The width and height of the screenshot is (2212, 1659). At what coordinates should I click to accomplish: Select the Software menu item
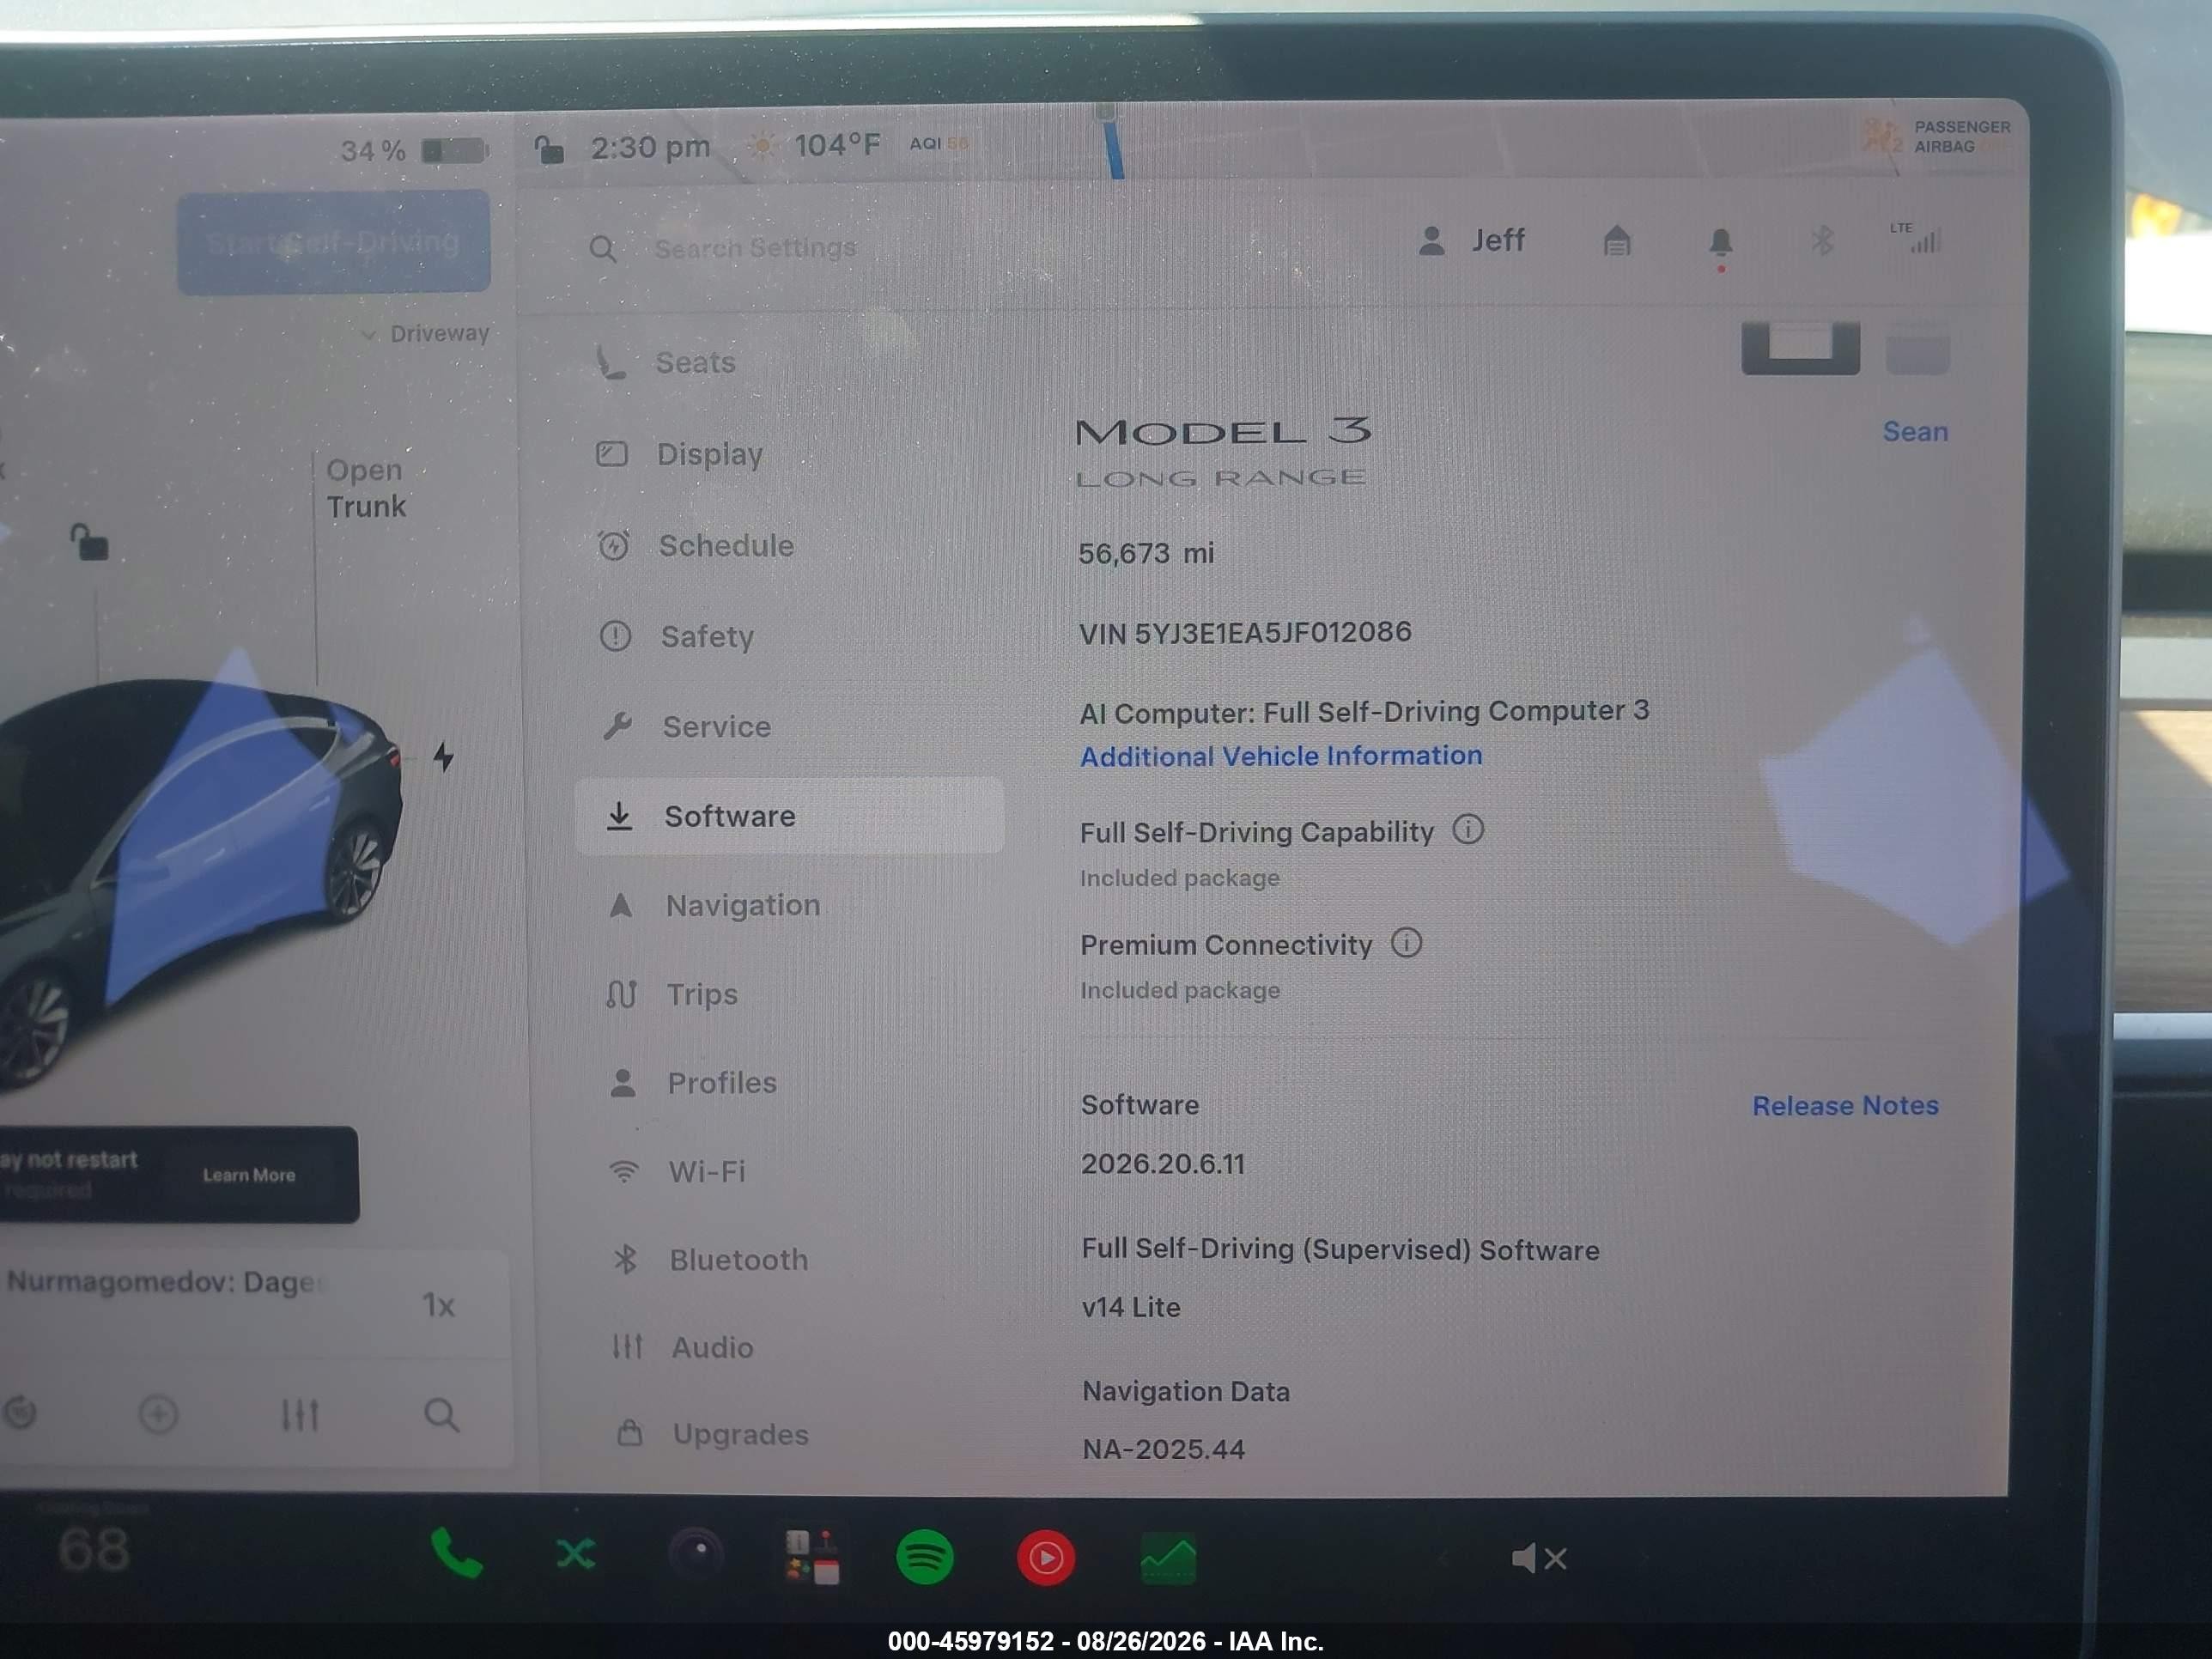click(x=788, y=816)
